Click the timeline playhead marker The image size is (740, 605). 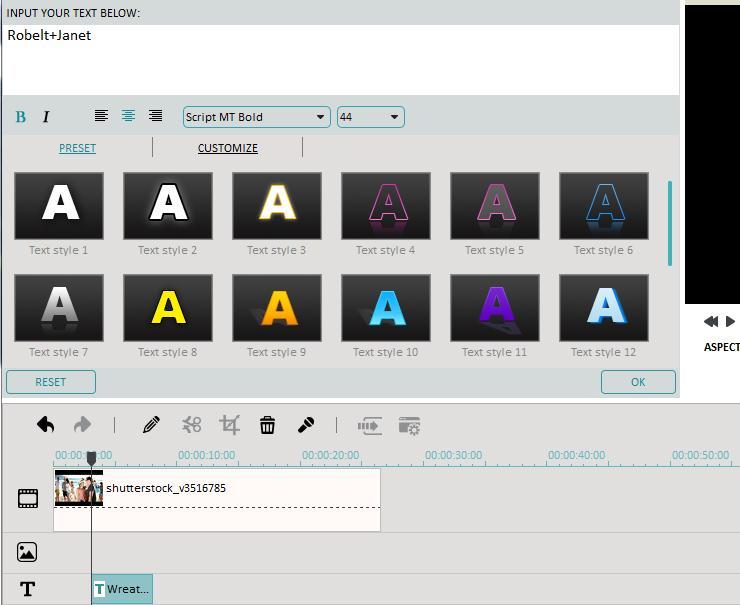pos(92,458)
